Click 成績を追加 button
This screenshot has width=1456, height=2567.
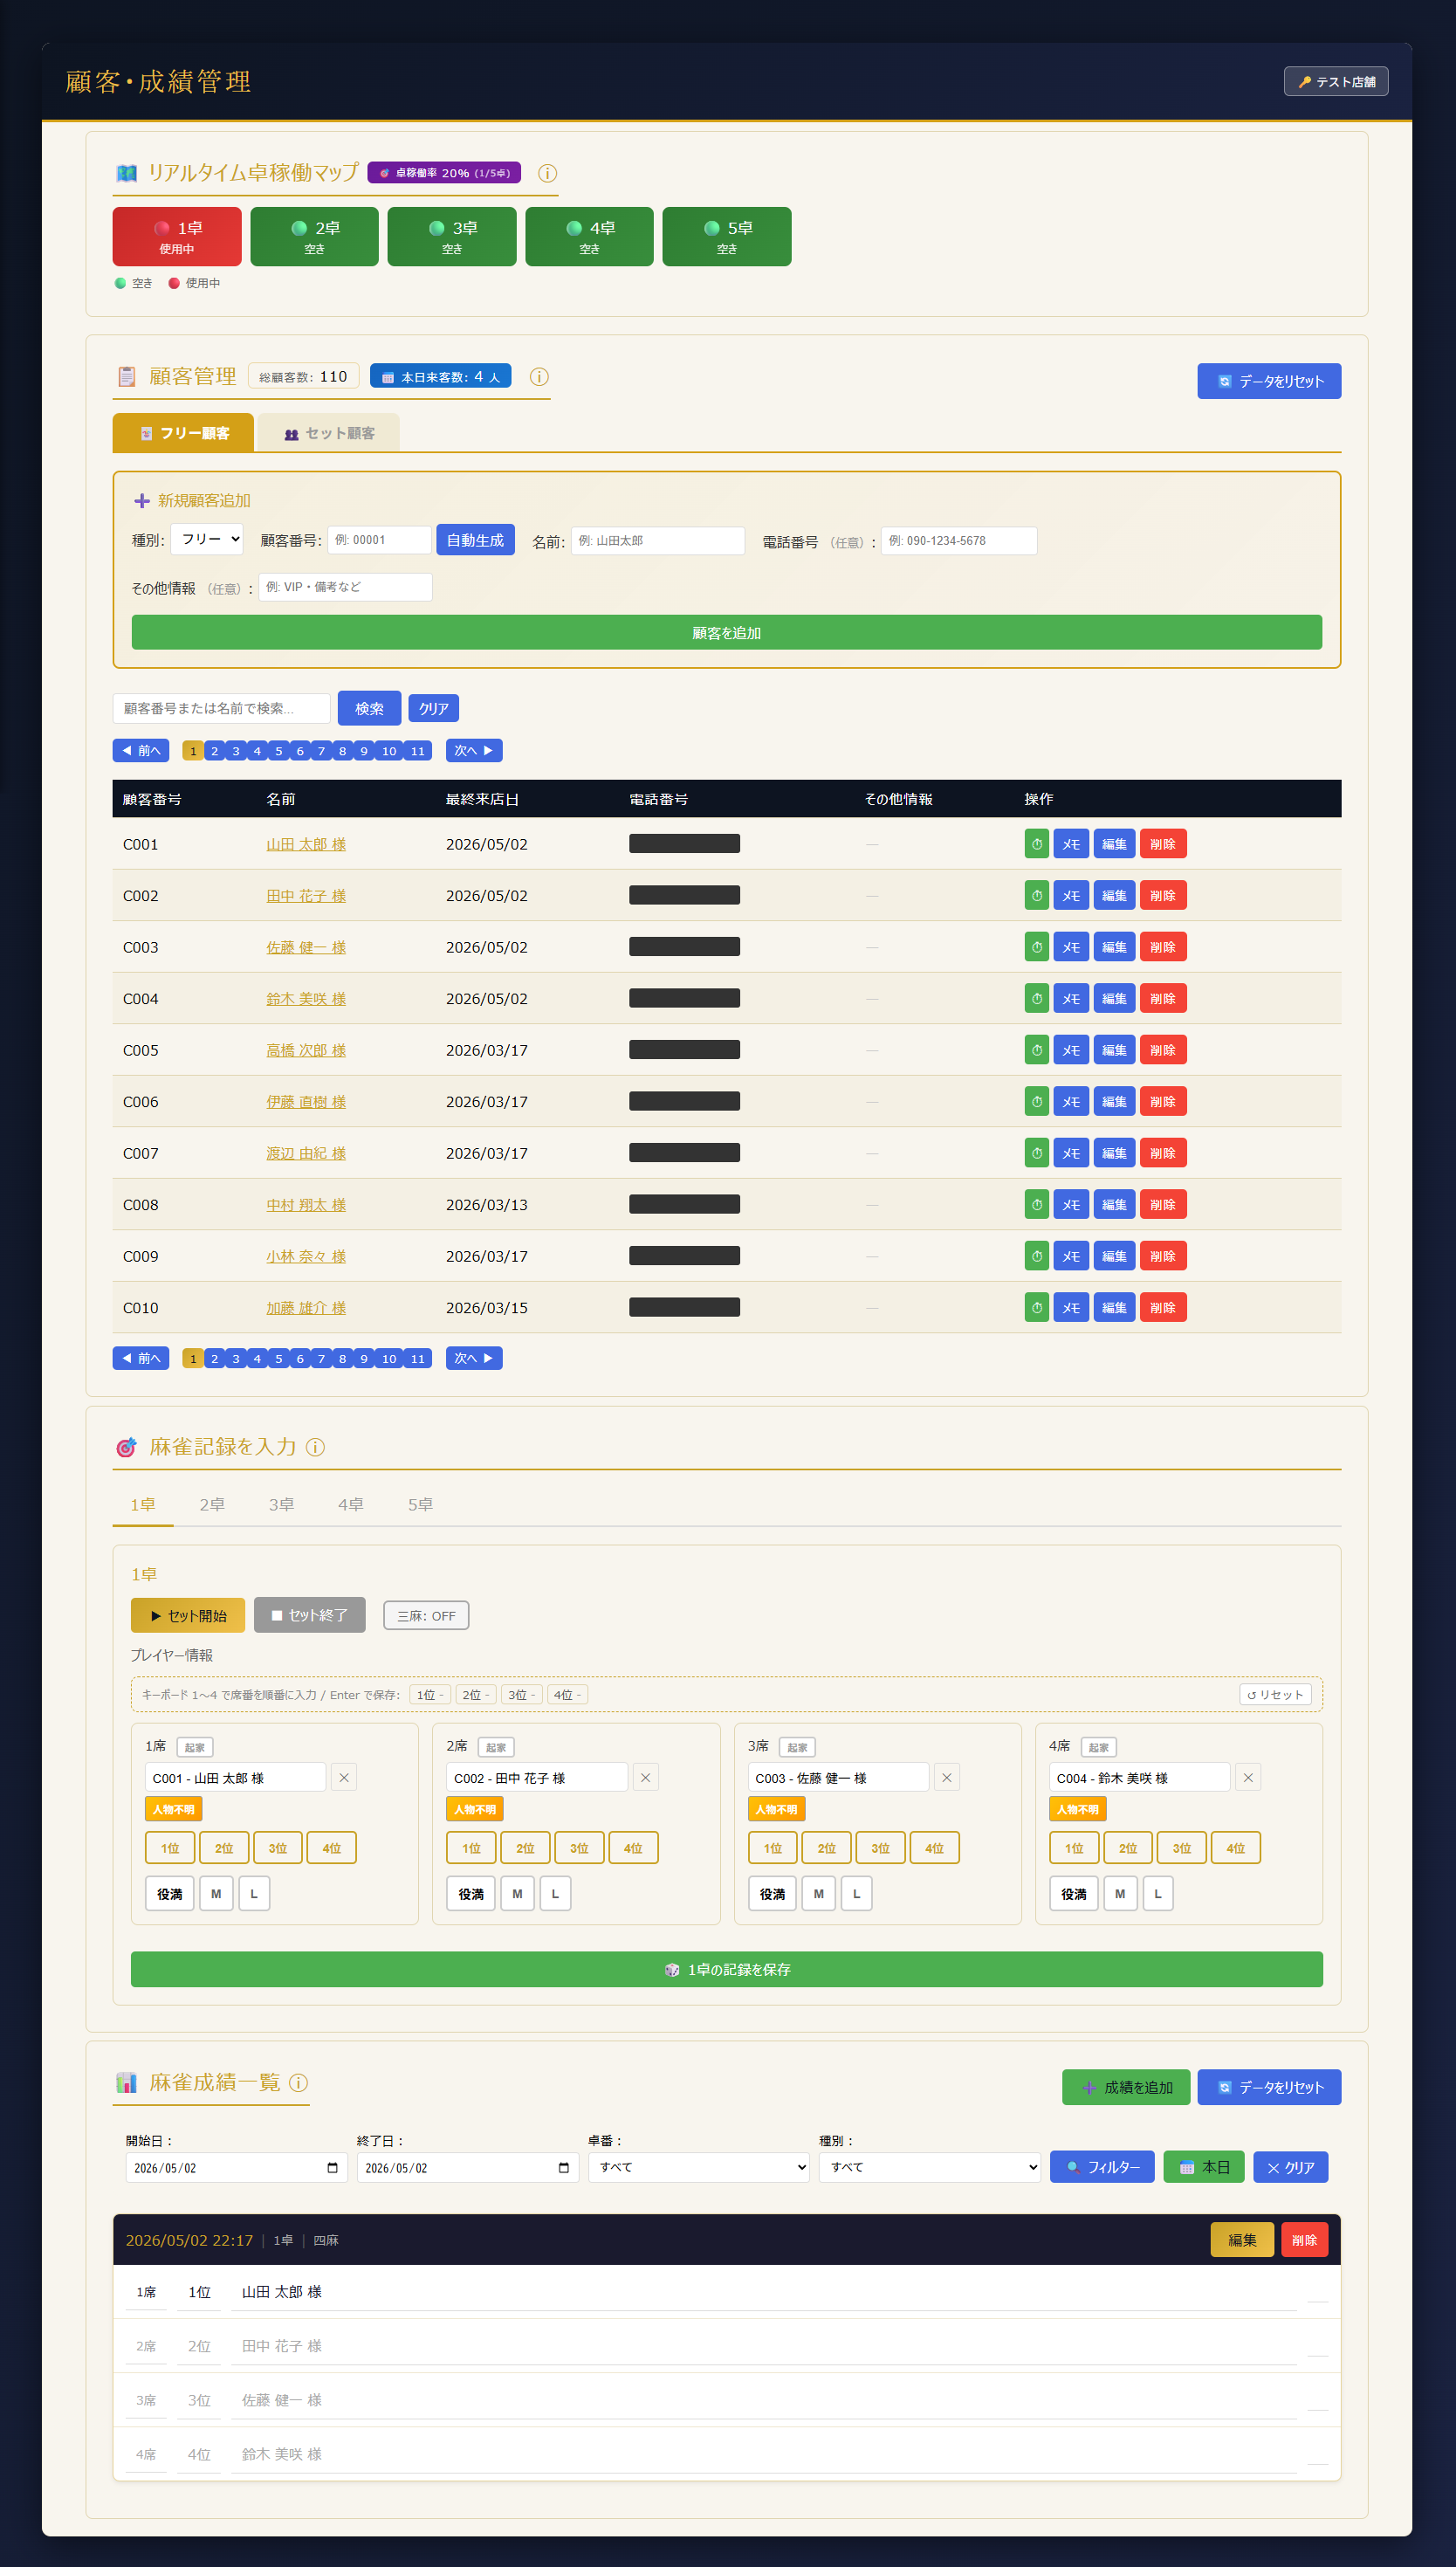click(1126, 2087)
